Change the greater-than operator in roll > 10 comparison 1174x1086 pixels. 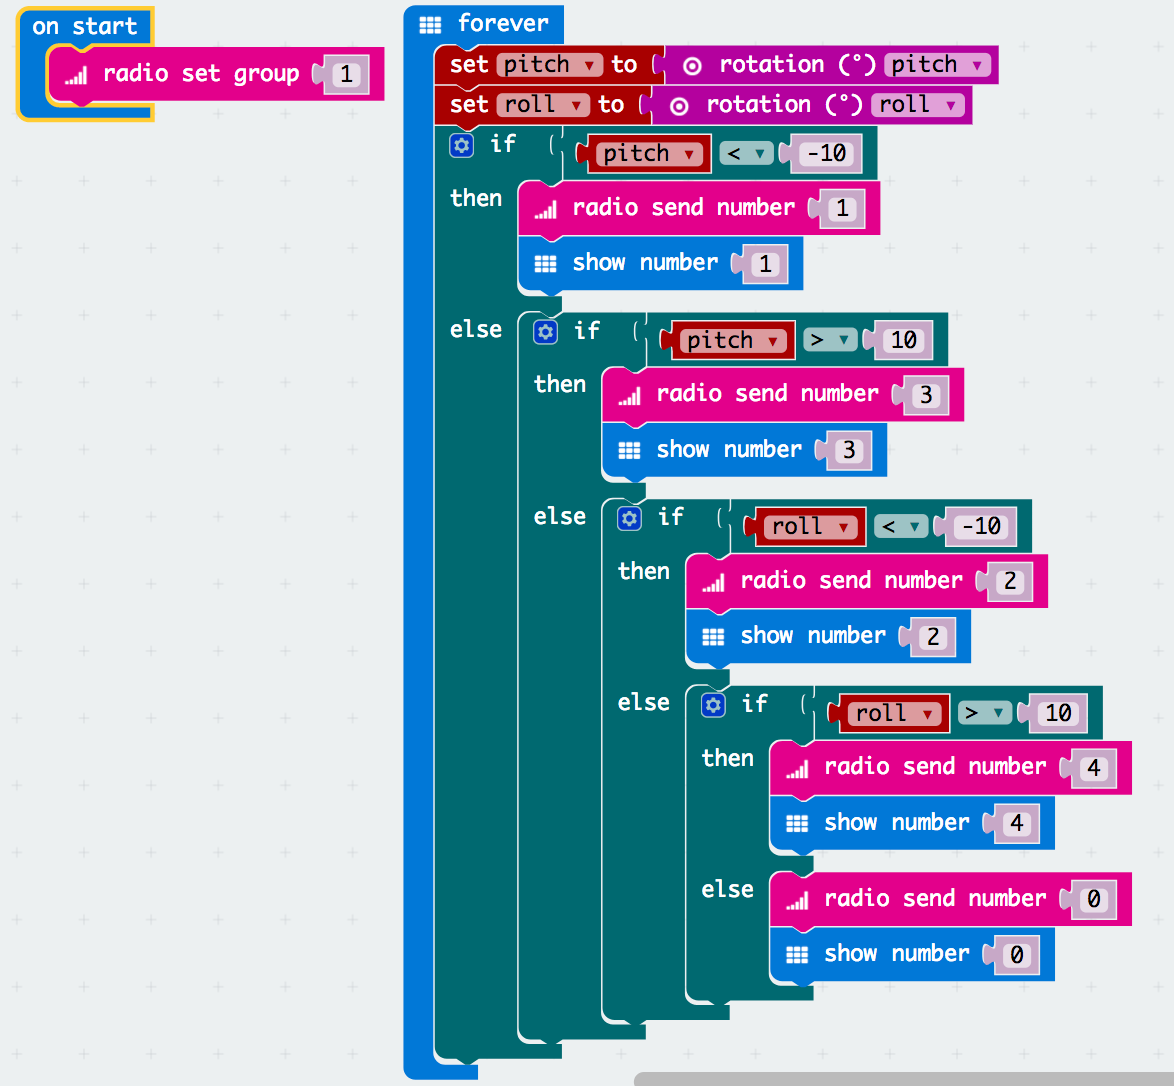pos(998,713)
